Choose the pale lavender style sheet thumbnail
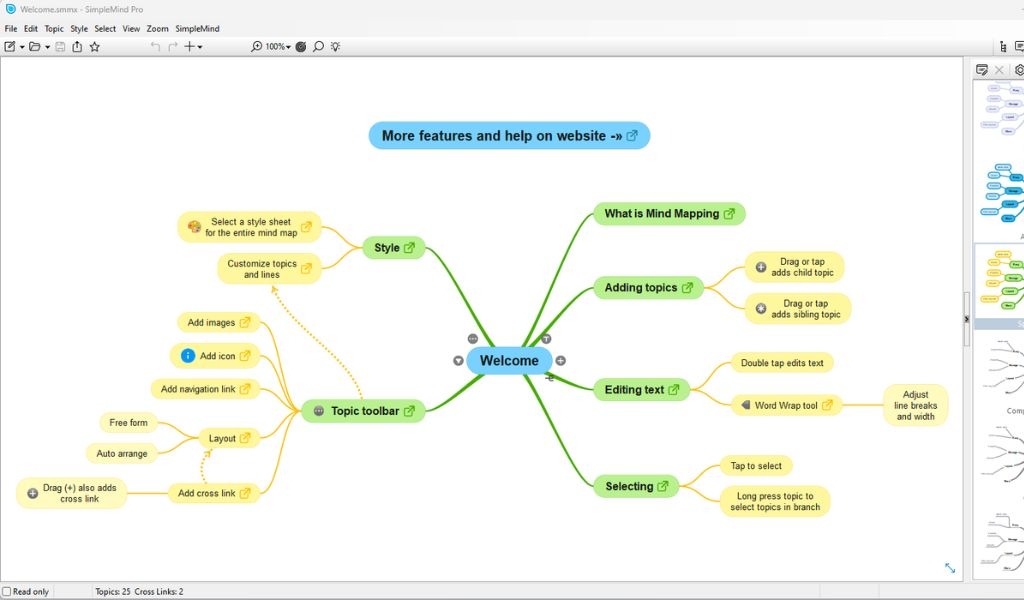The width and height of the screenshot is (1024, 600). [x=1004, y=108]
